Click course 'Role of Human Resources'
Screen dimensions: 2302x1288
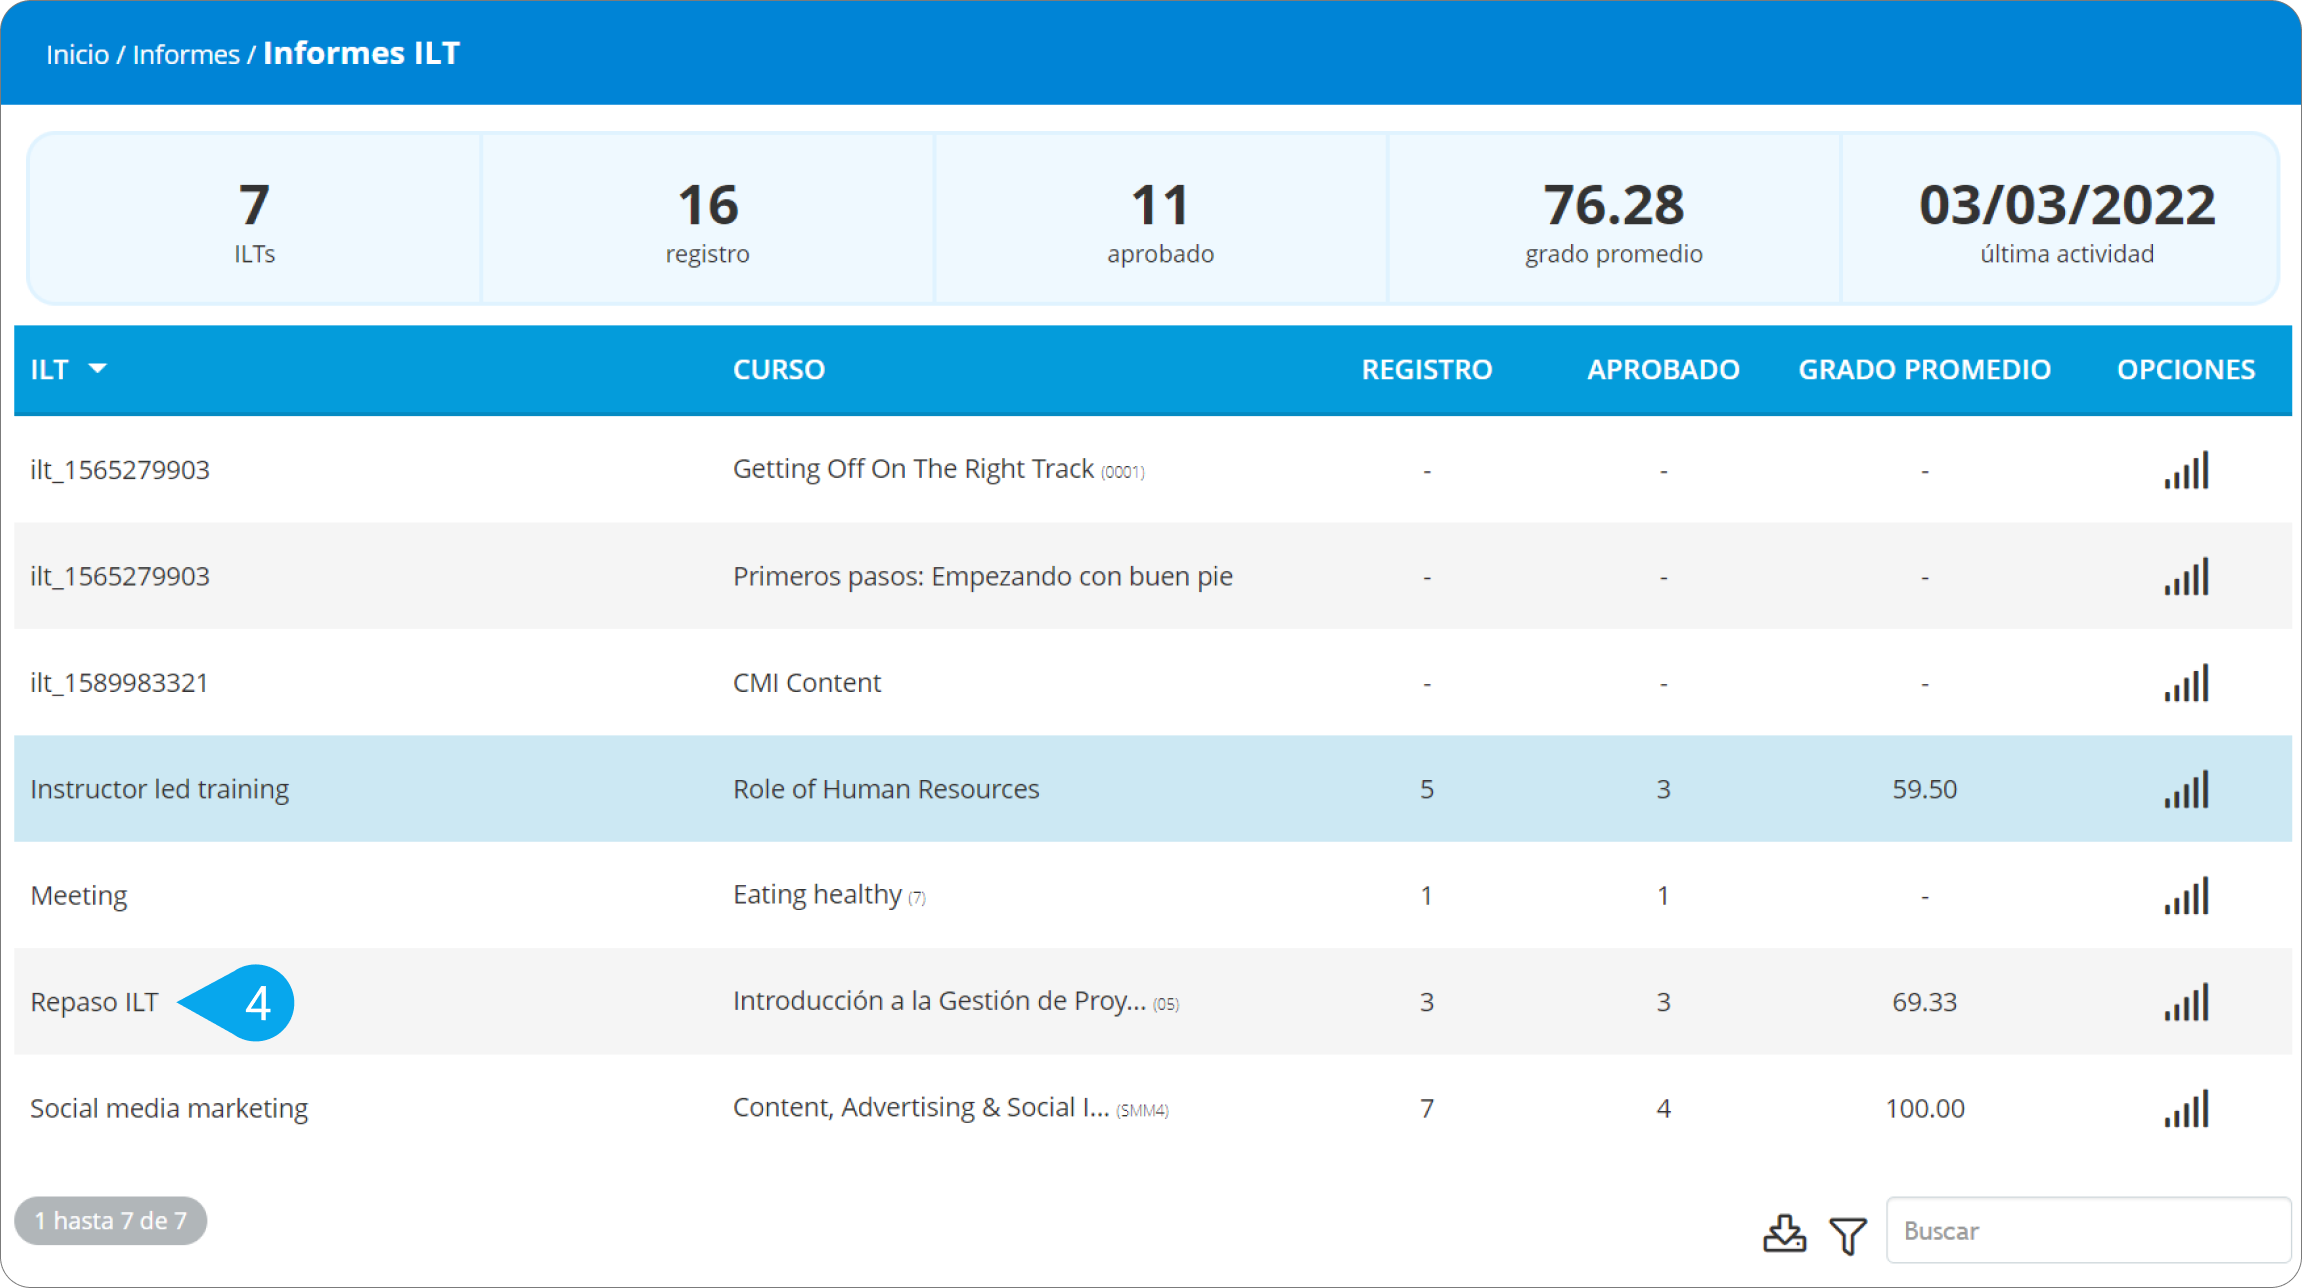[x=886, y=789]
